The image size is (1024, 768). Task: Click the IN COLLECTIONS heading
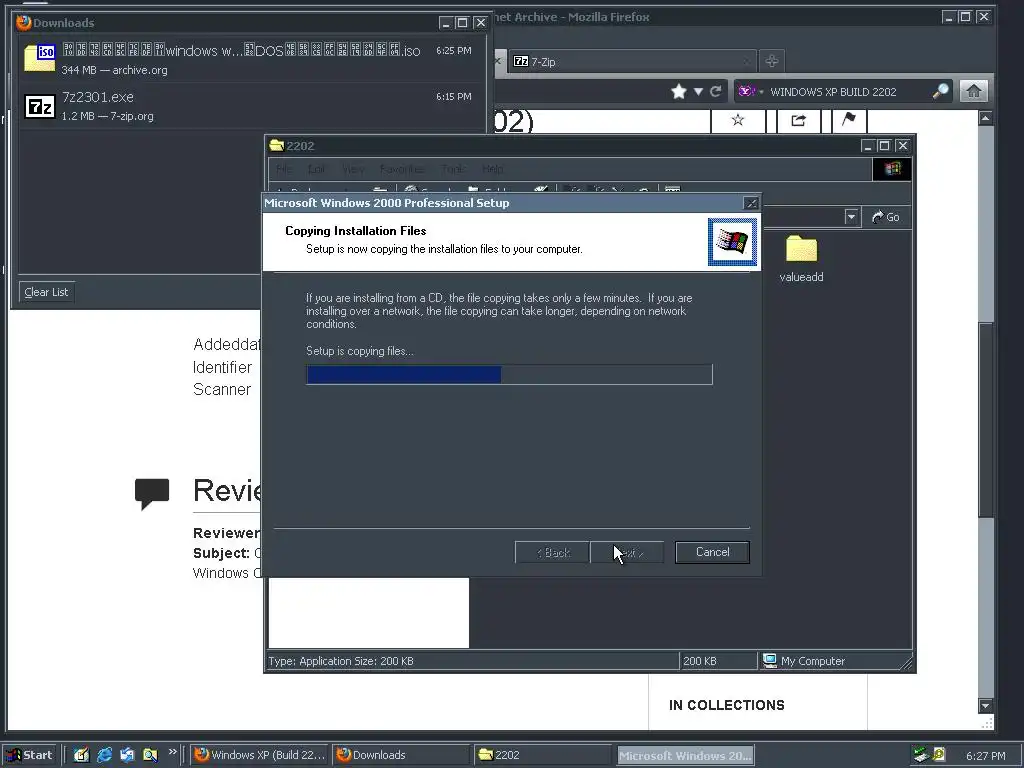[727, 705]
